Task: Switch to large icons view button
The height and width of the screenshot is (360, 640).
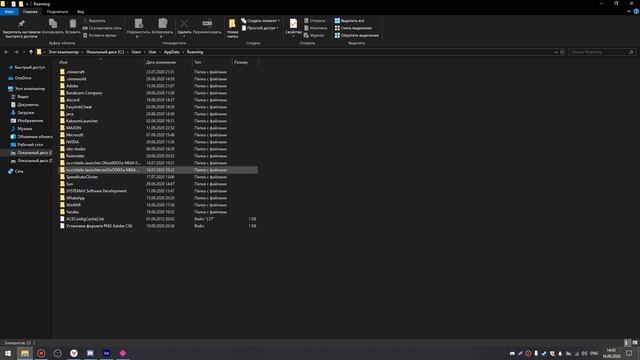Action: 635,343
